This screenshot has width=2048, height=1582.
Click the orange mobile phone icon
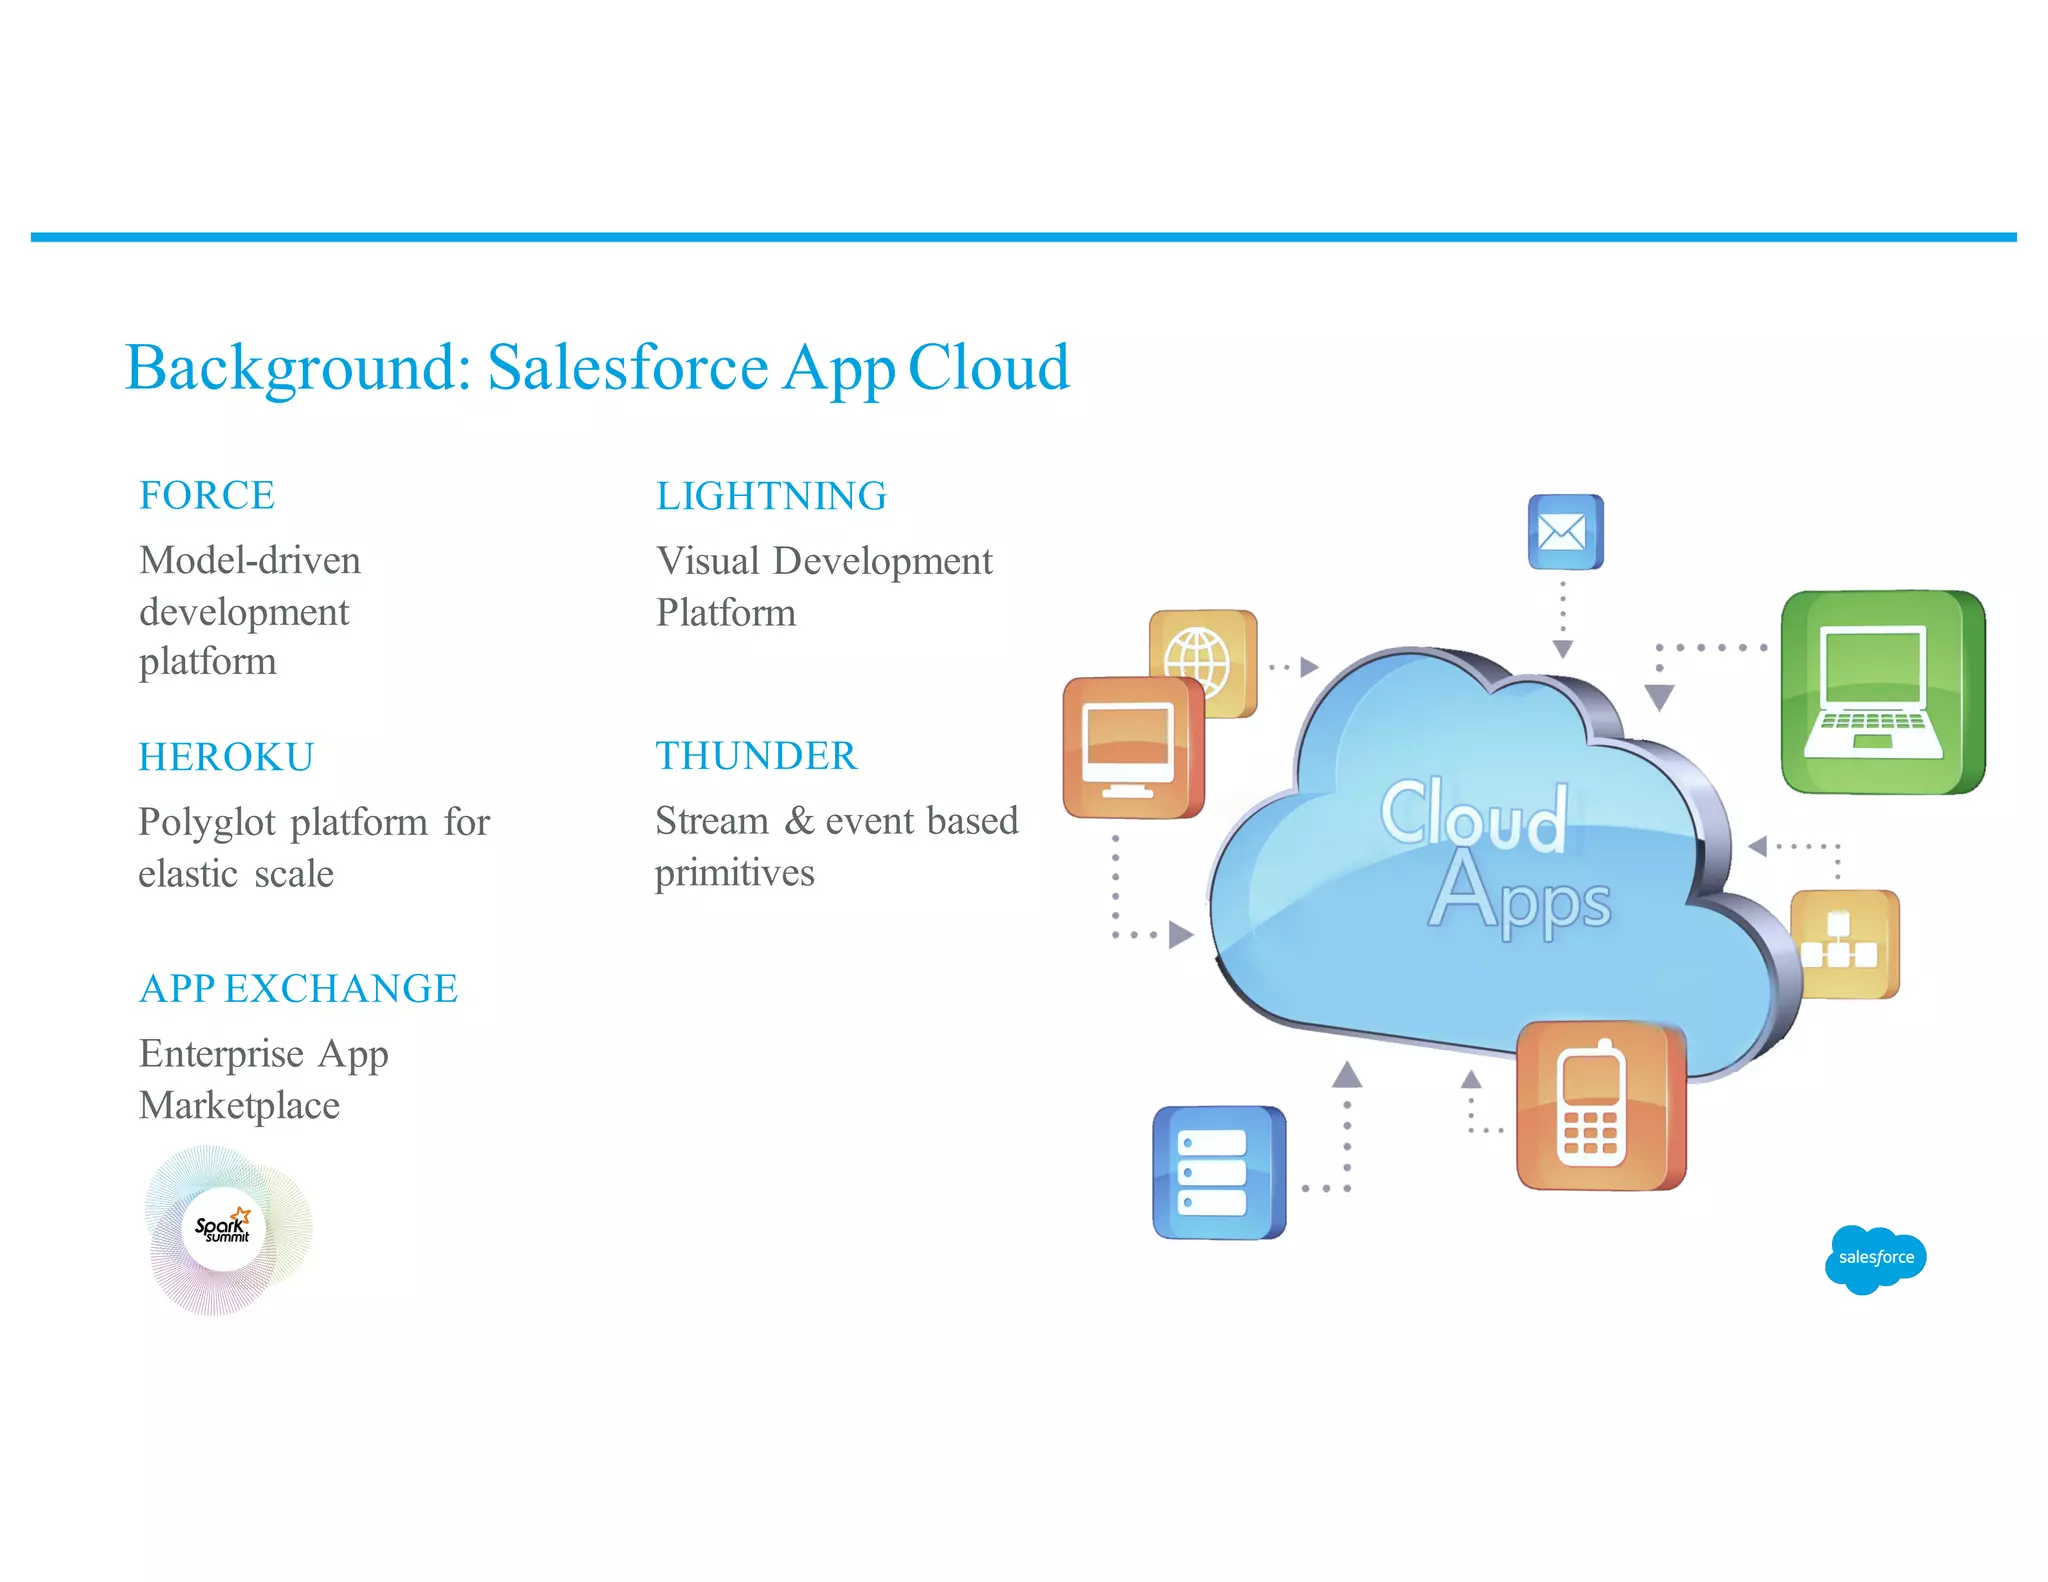pyautogui.click(x=1600, y=1105)
